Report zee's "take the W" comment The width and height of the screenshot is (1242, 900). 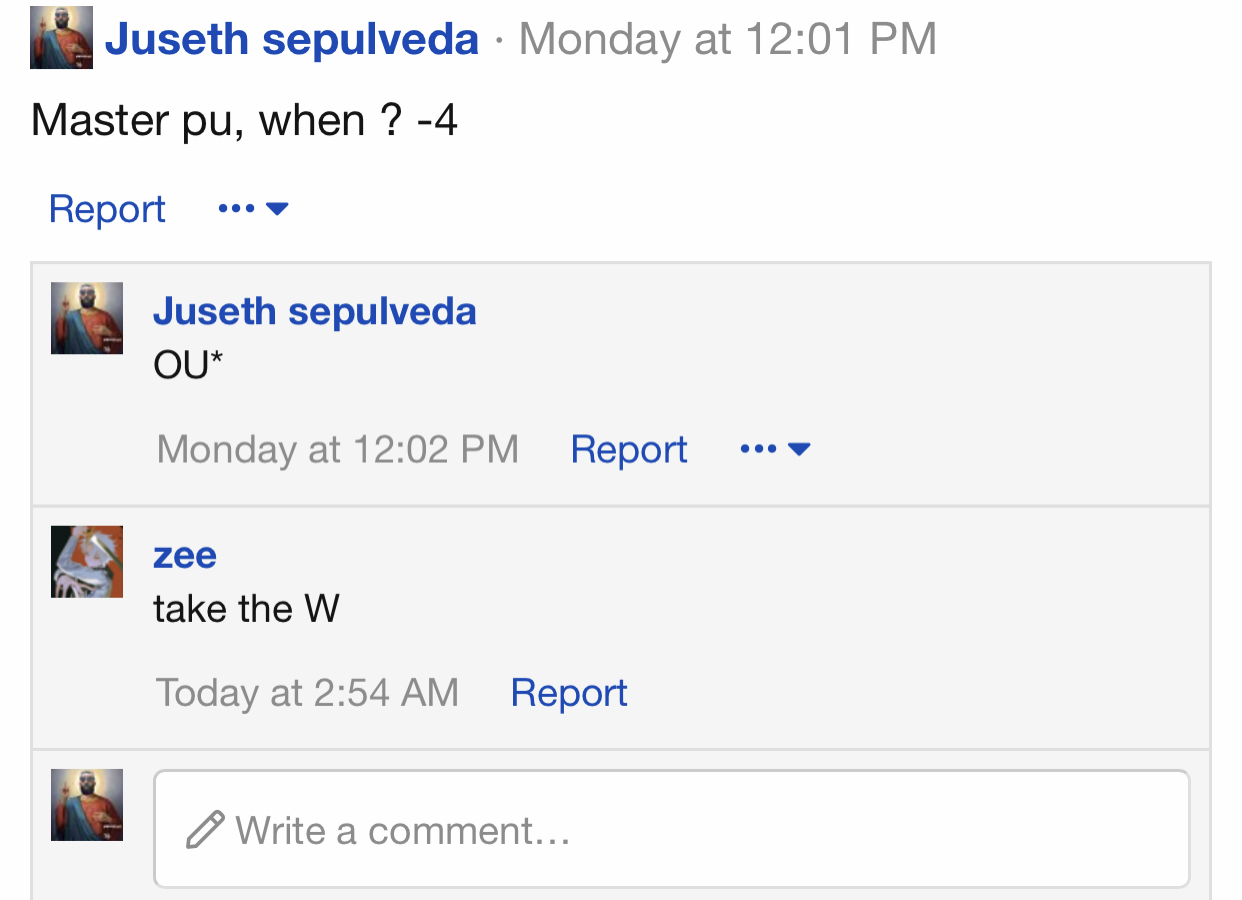click(569, 692)
